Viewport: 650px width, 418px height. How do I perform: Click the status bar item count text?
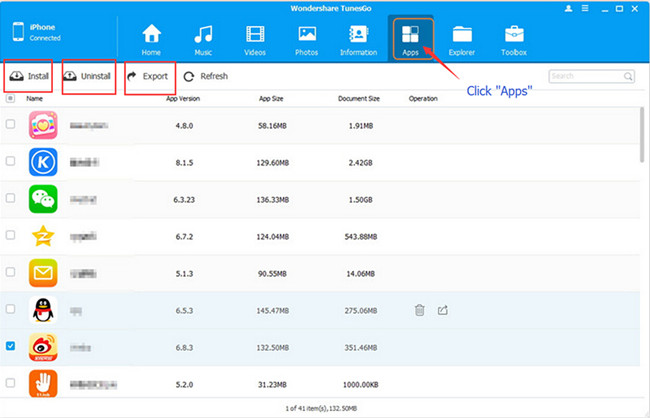point(321,408)
